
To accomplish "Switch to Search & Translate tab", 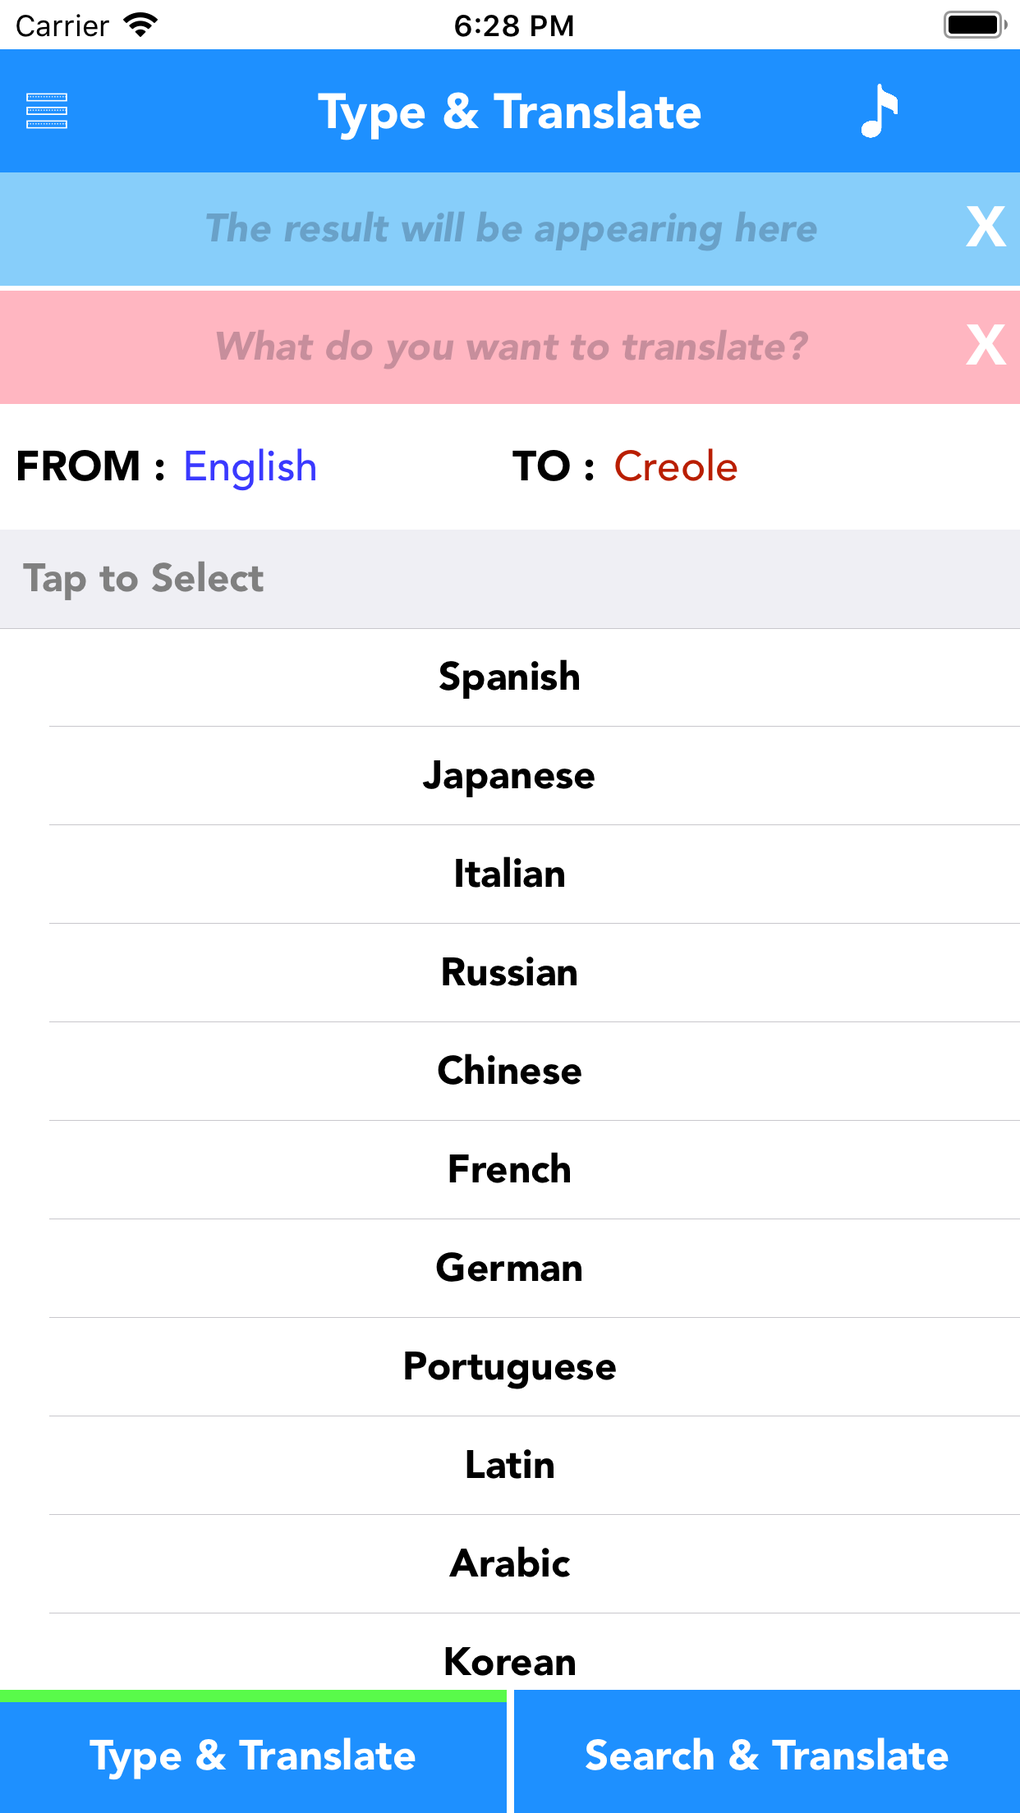I will 767,1756.
